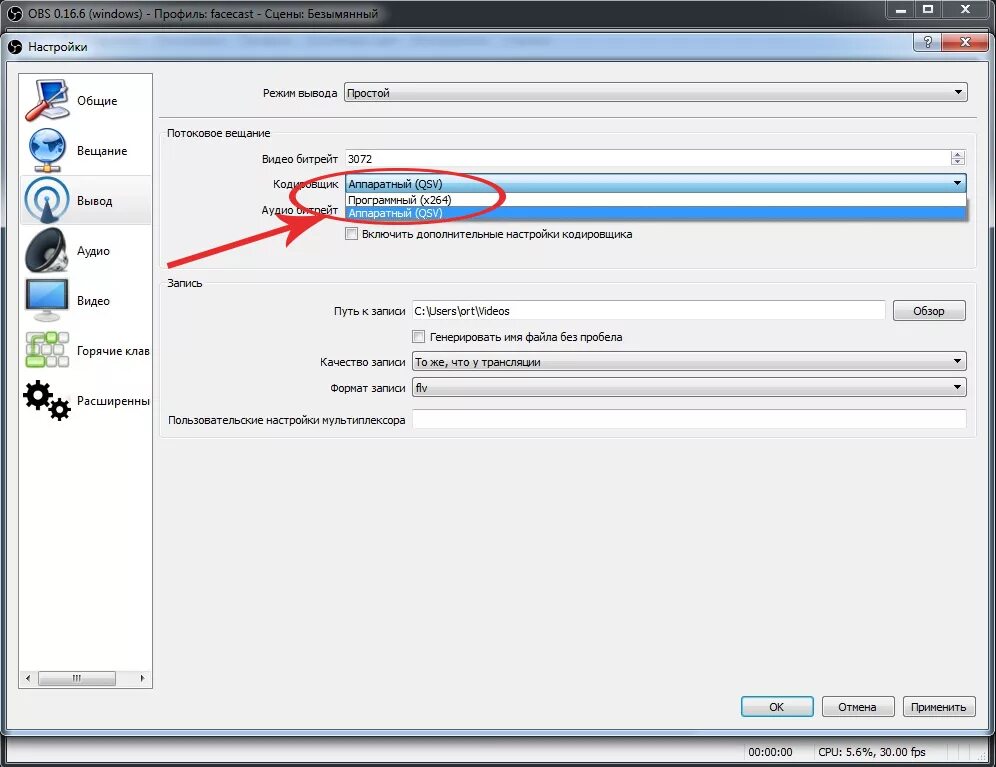996x767 pixels.
Task: Click the sidebar scrollbar right arrow
Action: [142, 678]
